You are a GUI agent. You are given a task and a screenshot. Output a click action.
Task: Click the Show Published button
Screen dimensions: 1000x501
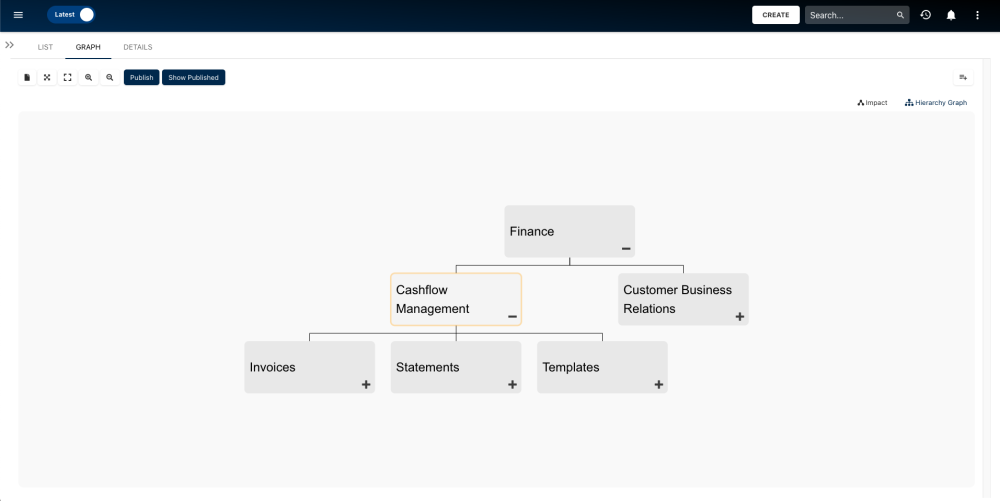tap(193, 77)
